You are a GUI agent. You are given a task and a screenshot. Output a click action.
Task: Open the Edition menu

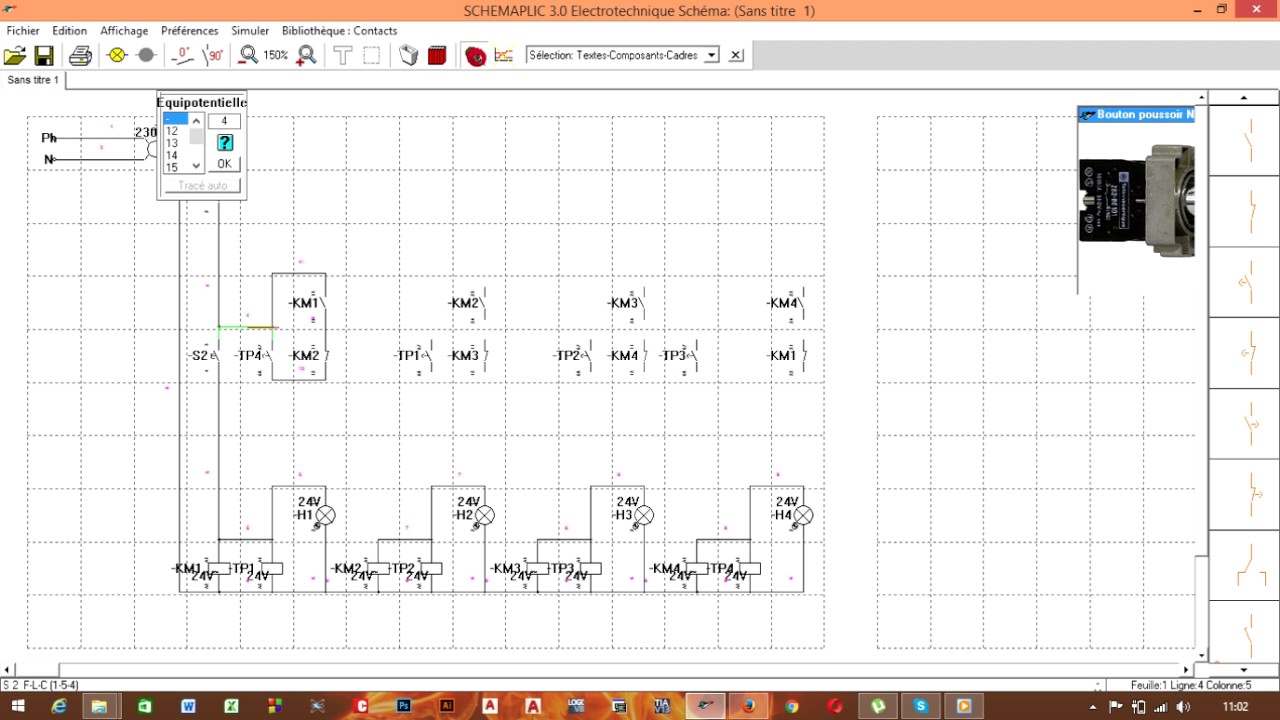click(x=70, y=31)
